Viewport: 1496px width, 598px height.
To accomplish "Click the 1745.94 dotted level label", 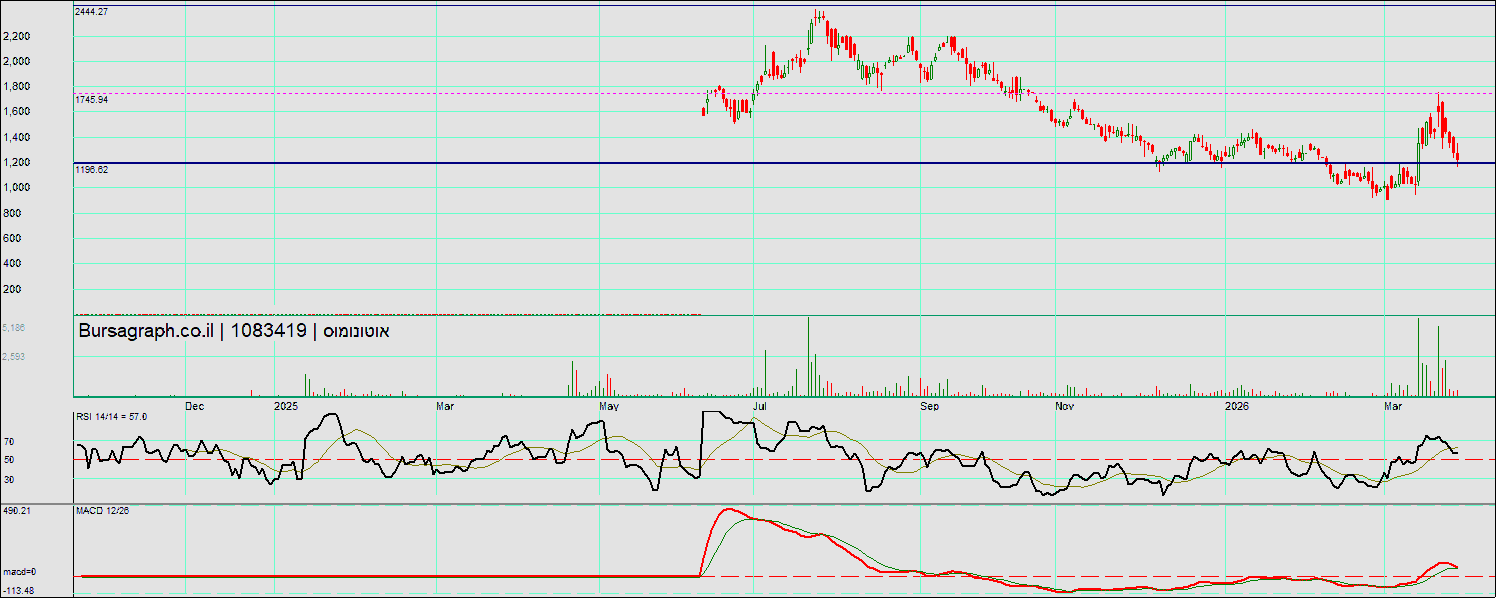I will coord(92,100).
